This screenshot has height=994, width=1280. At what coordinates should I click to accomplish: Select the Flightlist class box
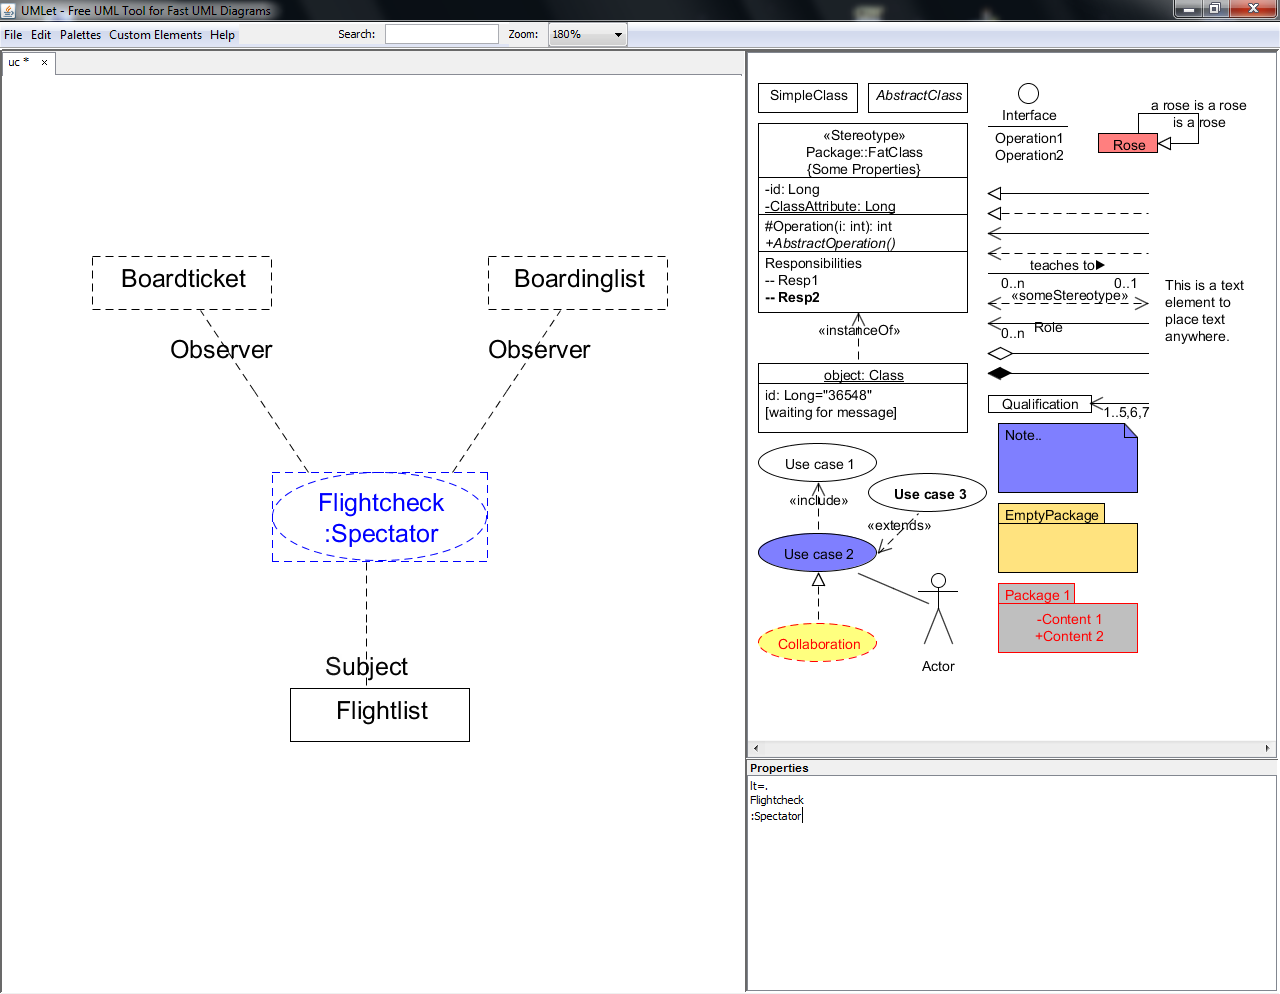(380, 715)
